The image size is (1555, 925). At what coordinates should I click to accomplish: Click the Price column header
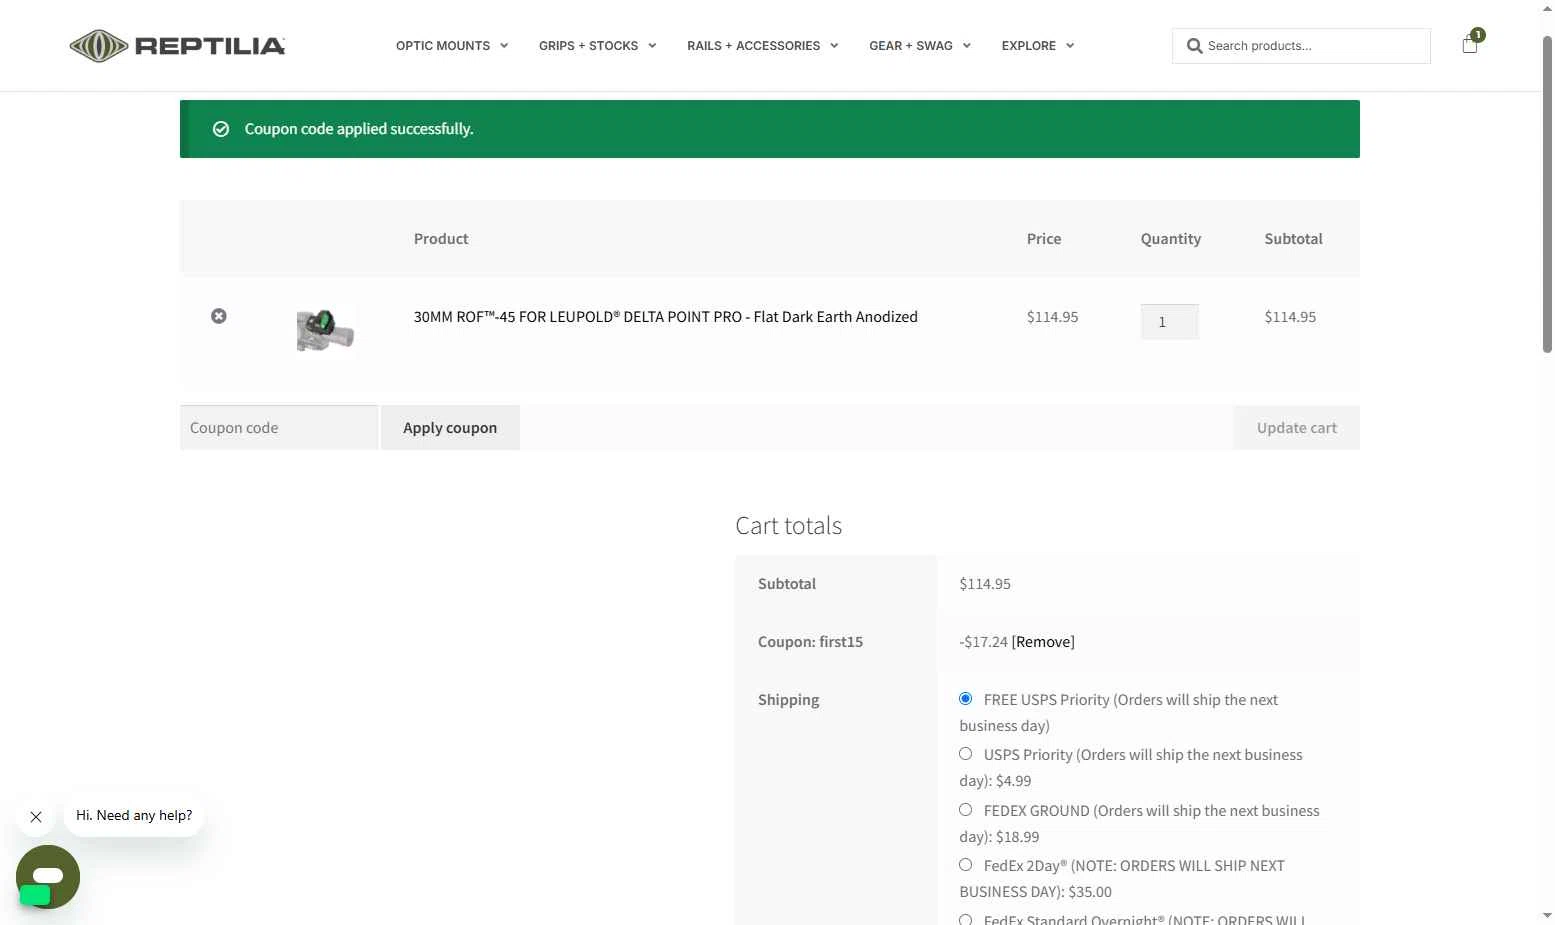[1044, 239]
